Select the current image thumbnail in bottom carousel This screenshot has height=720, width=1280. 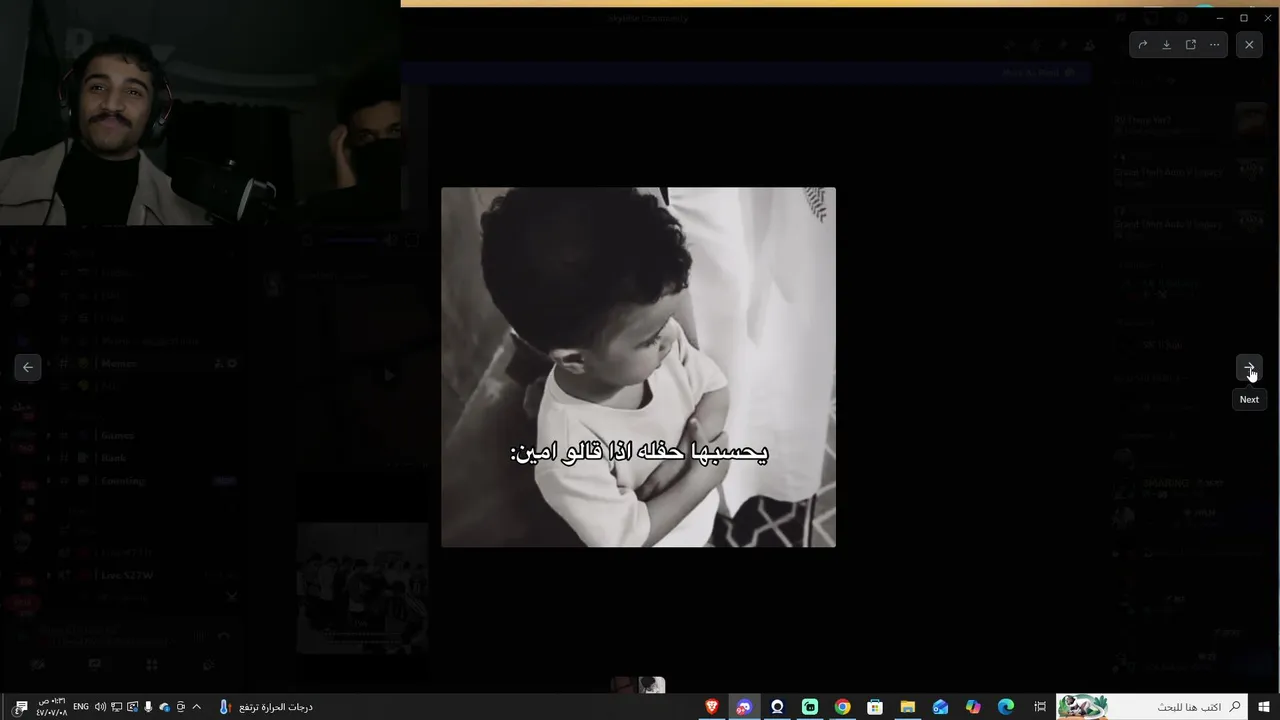point(652,685)
